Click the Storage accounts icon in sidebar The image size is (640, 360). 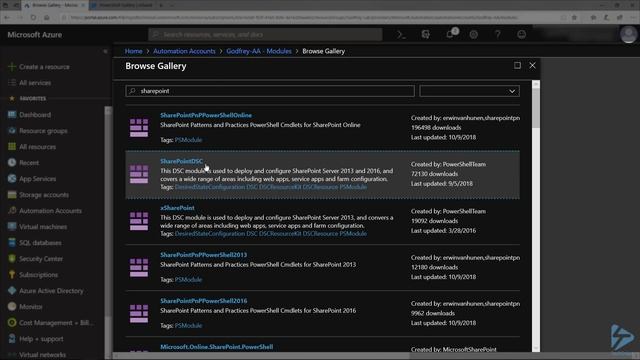(x=12, y=195)
